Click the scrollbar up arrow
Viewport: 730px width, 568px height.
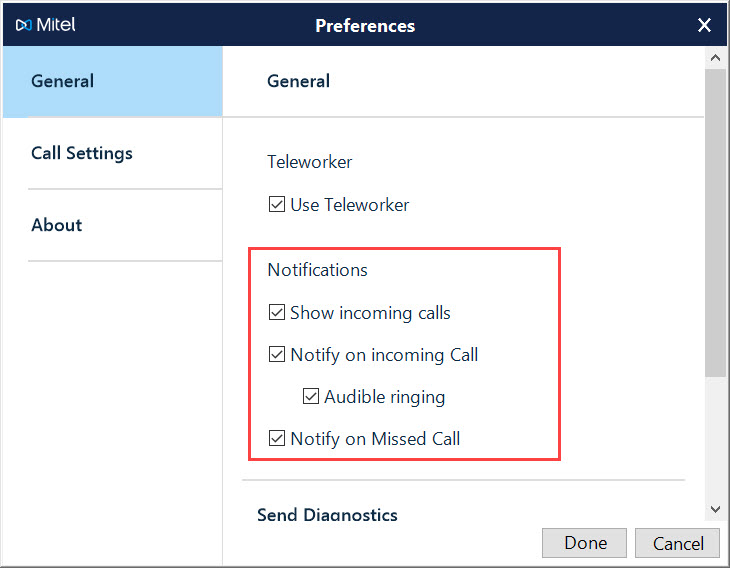(x=714, y=58)
